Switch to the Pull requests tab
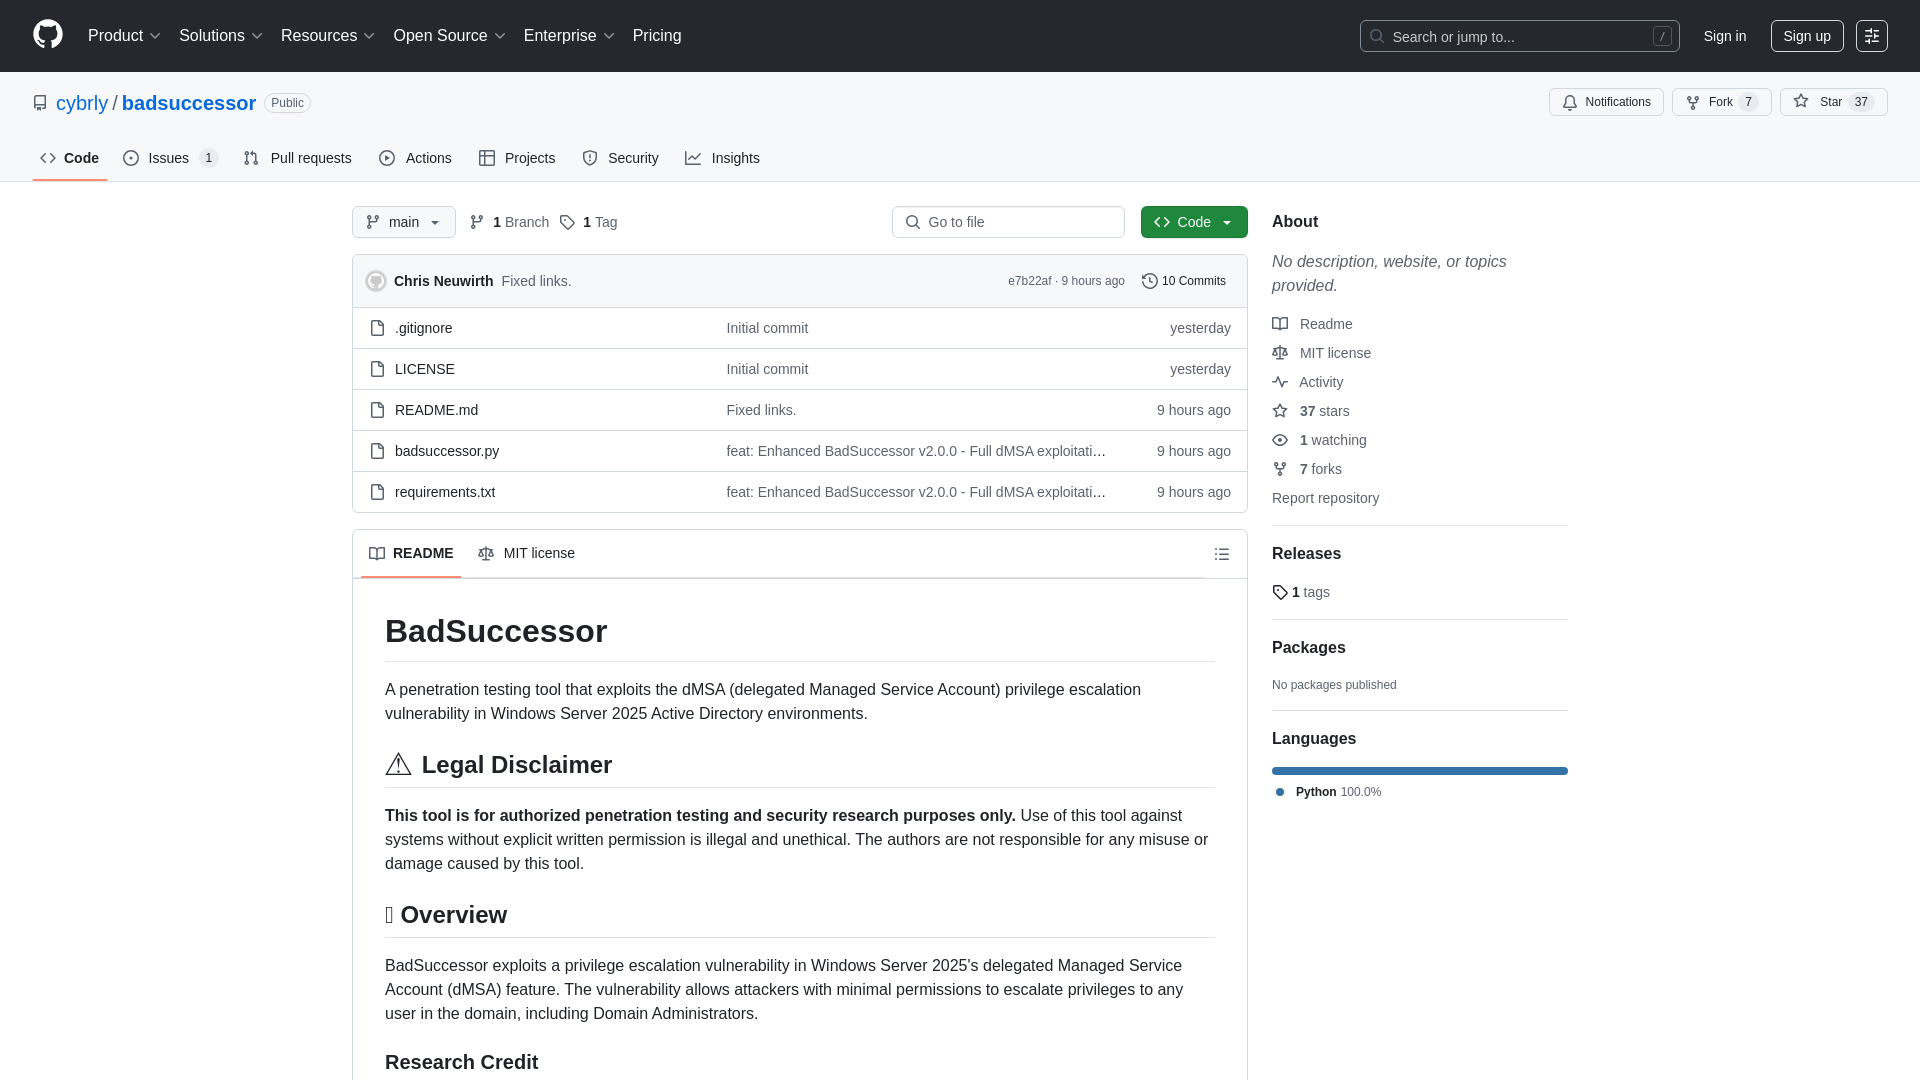The width and height of the screenshot is (1920, 1080). click(297, 158)
